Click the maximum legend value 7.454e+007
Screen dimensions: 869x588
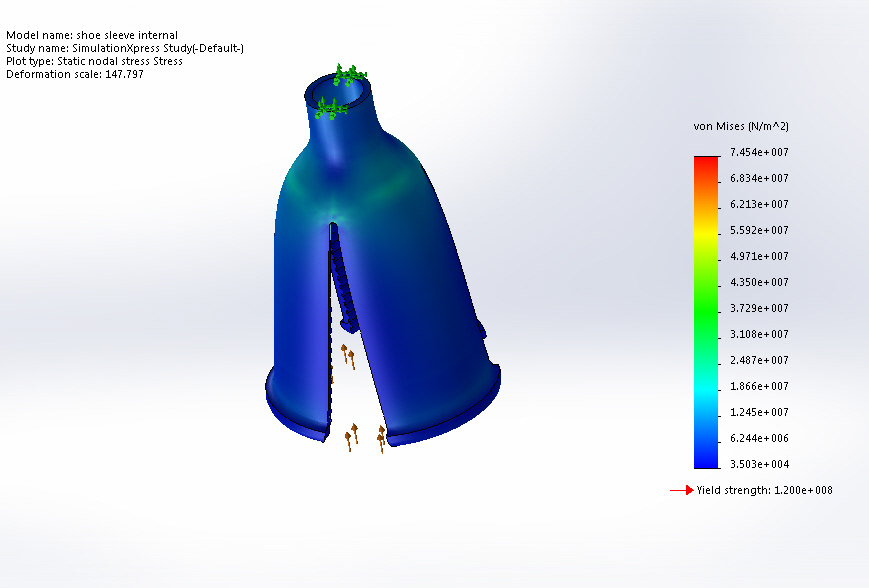pos(759,152)
